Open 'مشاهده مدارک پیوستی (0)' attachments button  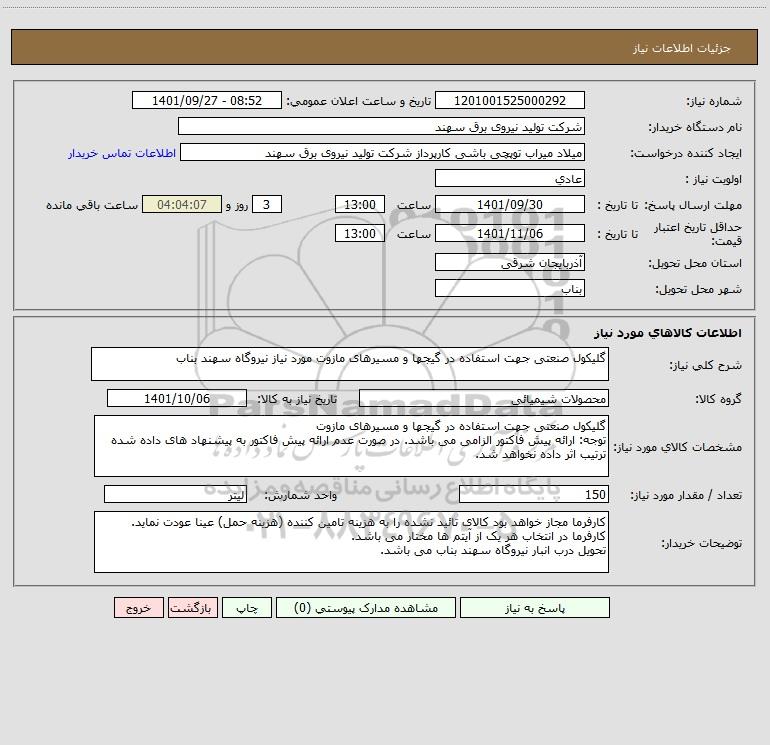tap(366, 608)
